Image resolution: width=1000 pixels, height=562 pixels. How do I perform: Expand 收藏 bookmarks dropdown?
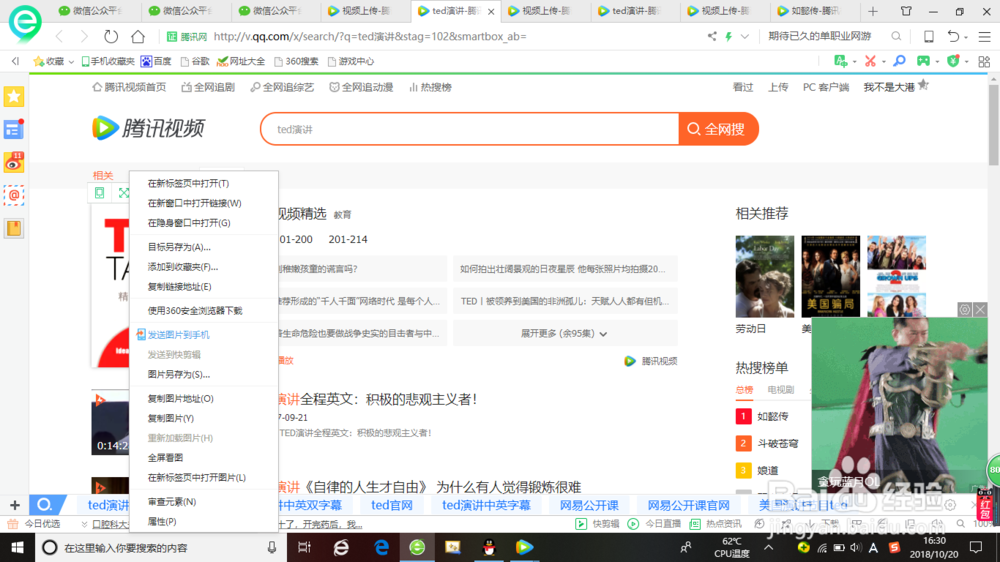(71, 62)
